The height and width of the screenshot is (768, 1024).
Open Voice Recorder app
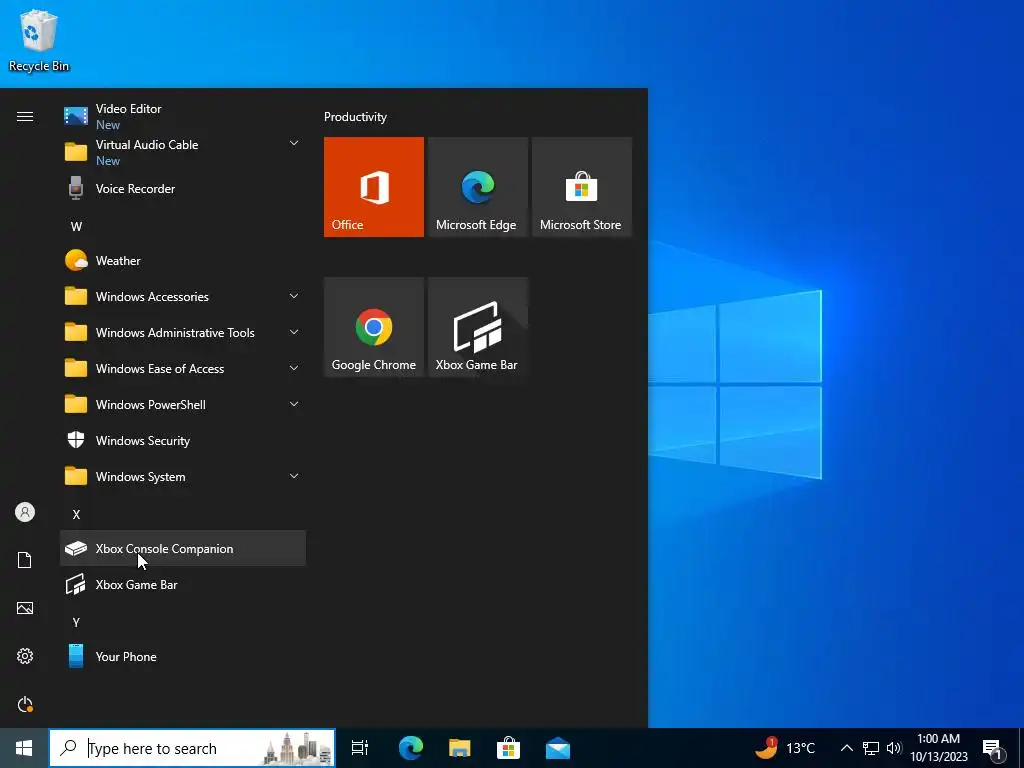tap(183, 189)
